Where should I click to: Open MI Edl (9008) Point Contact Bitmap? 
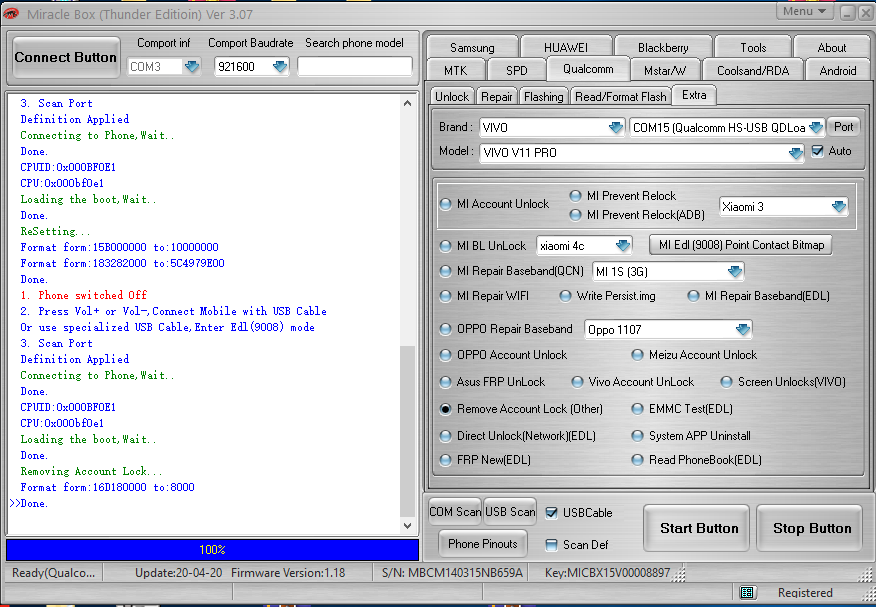(x=741, y=245)
